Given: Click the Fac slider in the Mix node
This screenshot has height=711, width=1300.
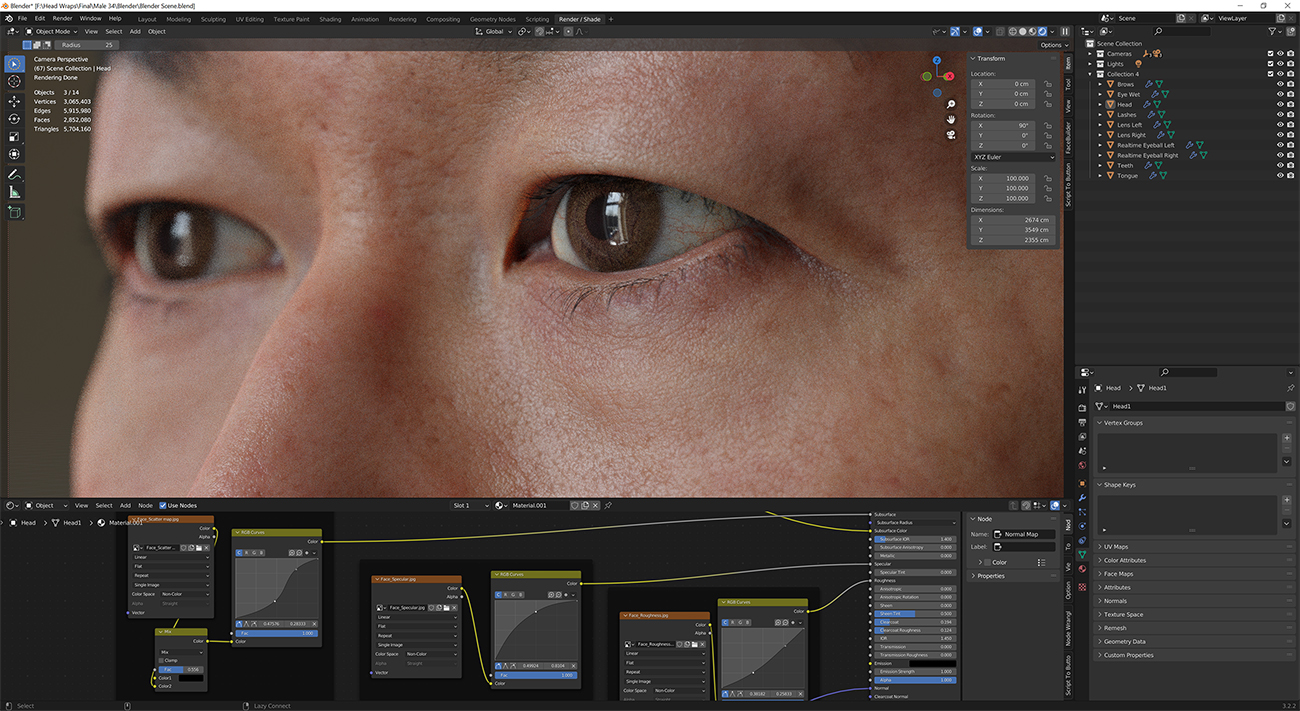Looking at the screenshot, I should point(181,669).
